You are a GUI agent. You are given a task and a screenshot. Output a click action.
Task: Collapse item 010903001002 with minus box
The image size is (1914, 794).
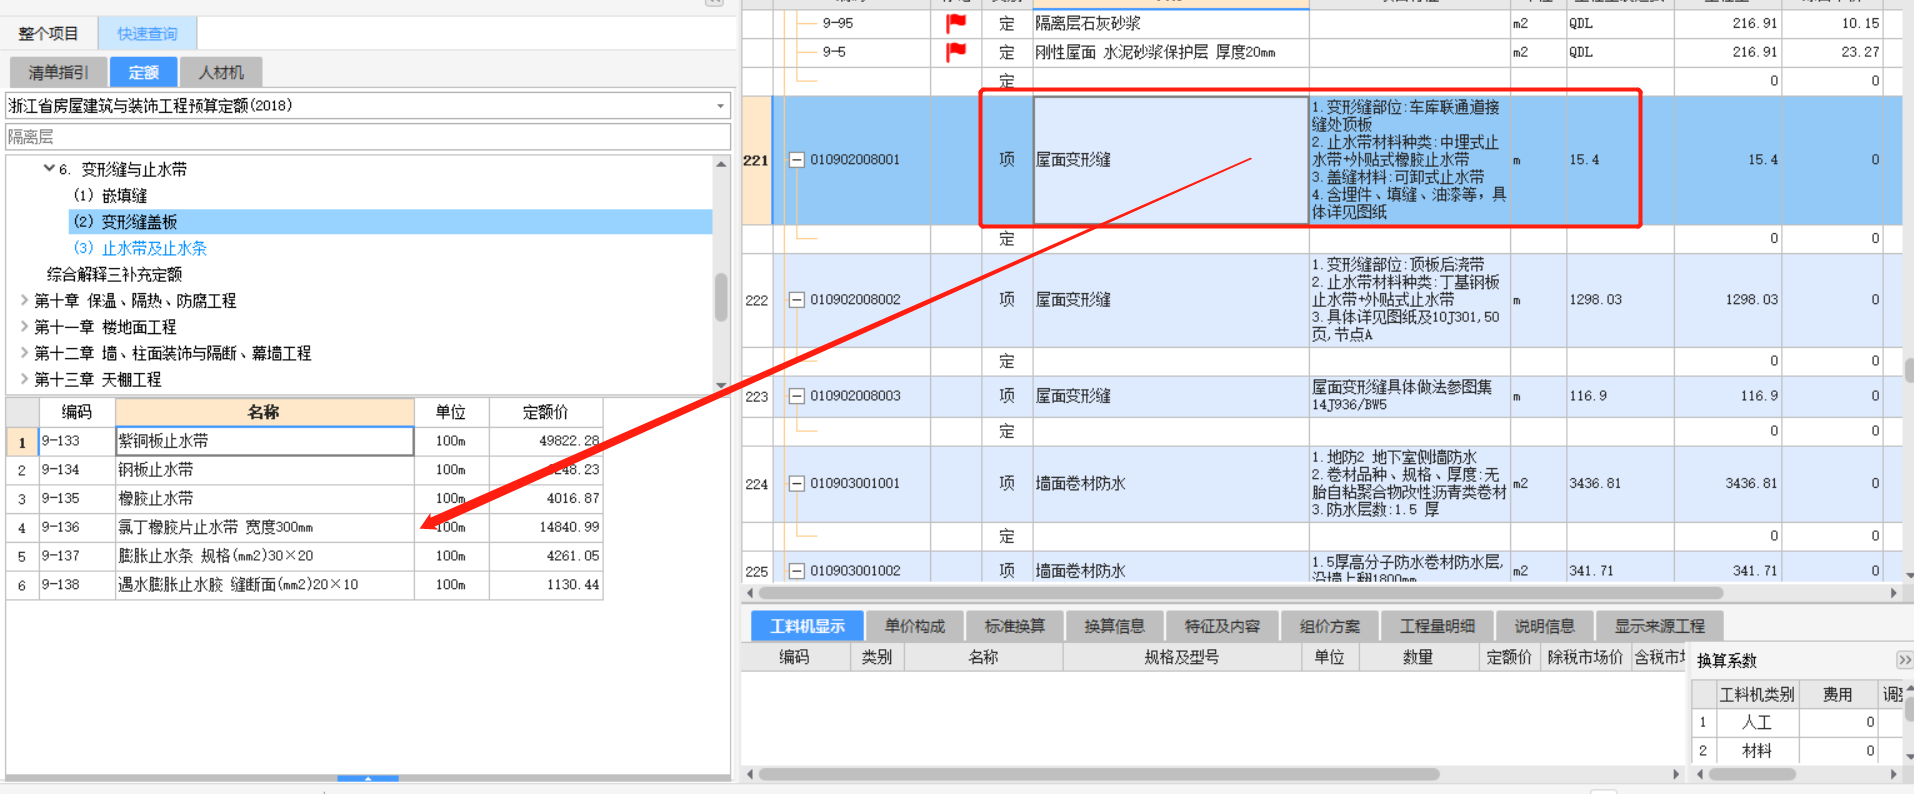click(797, 571)
